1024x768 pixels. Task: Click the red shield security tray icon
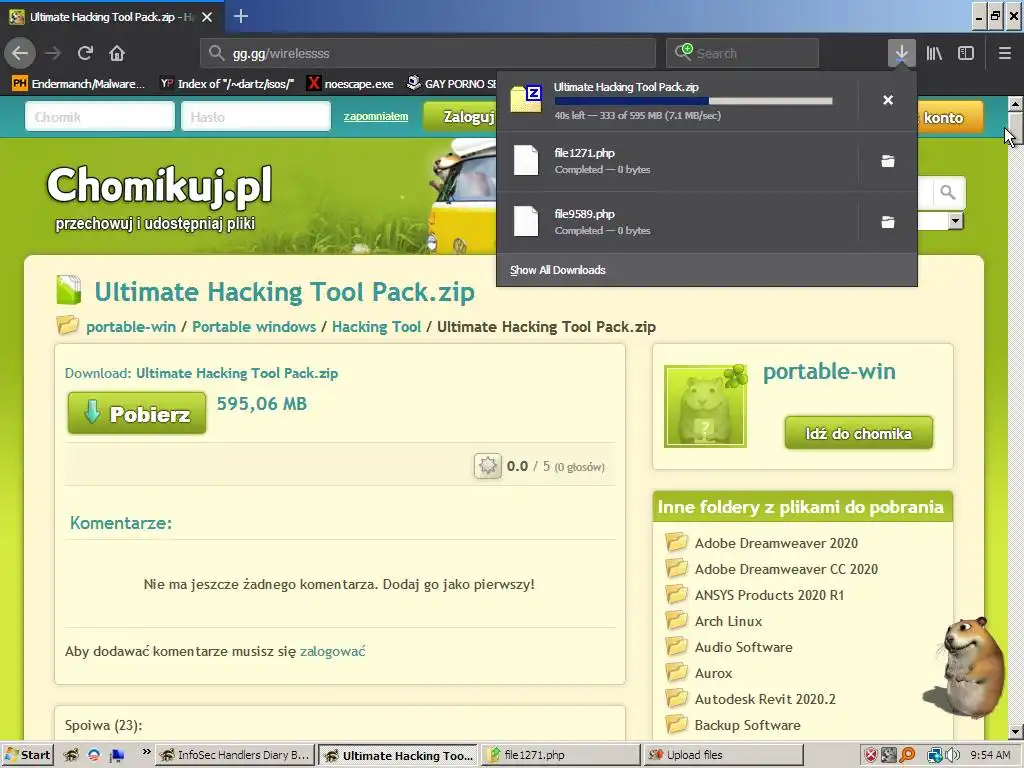tap(871, 755)
